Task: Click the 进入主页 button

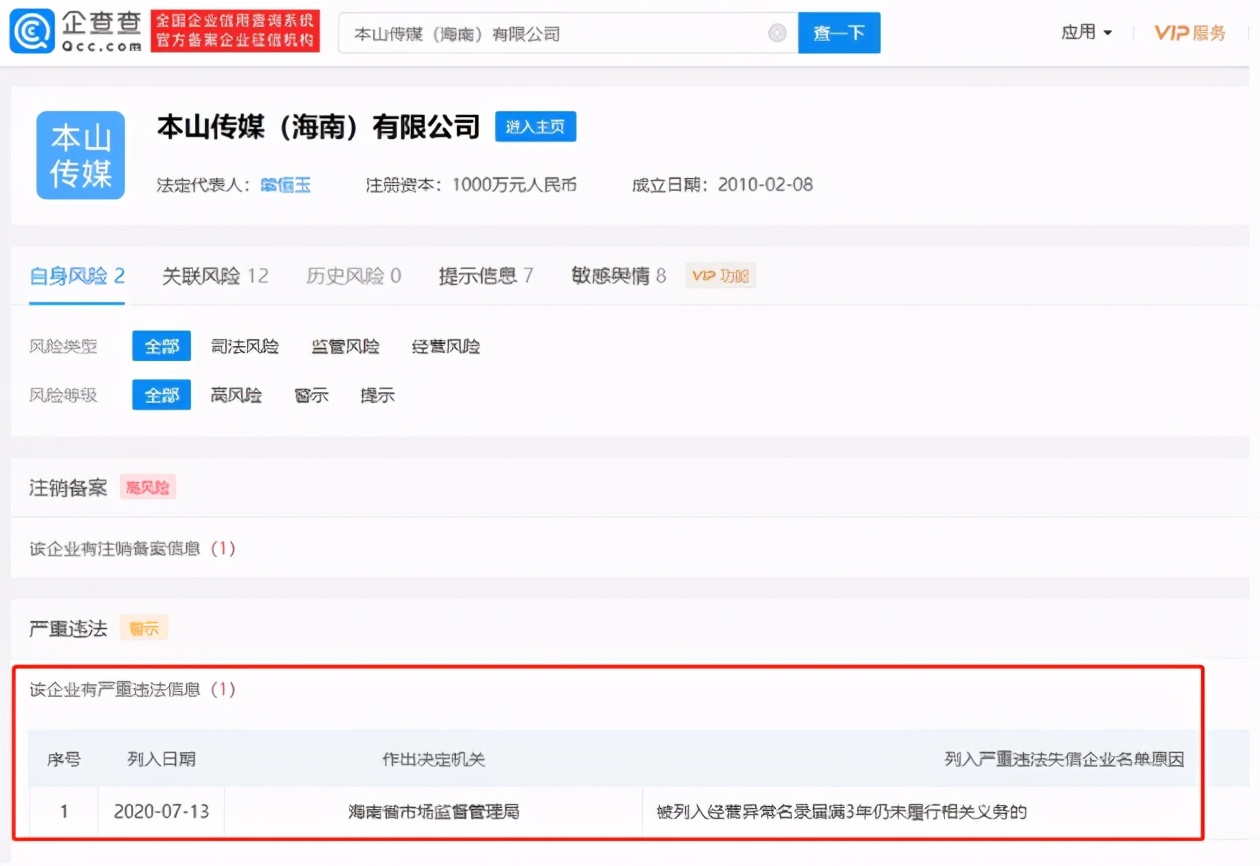Action: tap(536, 126)
